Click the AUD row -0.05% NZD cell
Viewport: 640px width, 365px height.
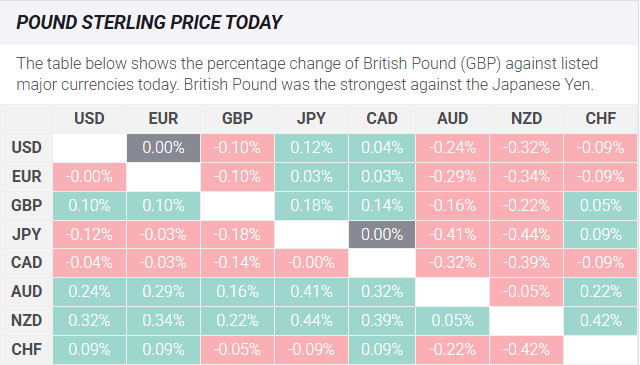[527, 292]
